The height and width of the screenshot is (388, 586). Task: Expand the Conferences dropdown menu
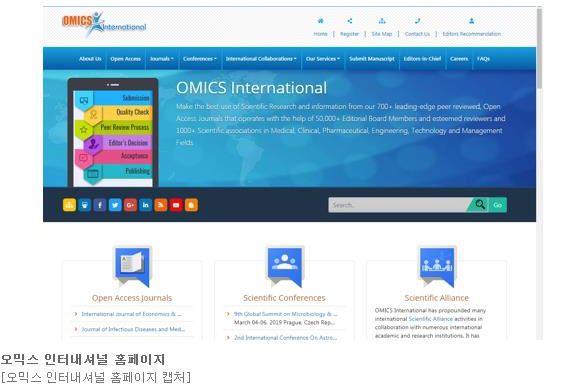coord(200,59)
